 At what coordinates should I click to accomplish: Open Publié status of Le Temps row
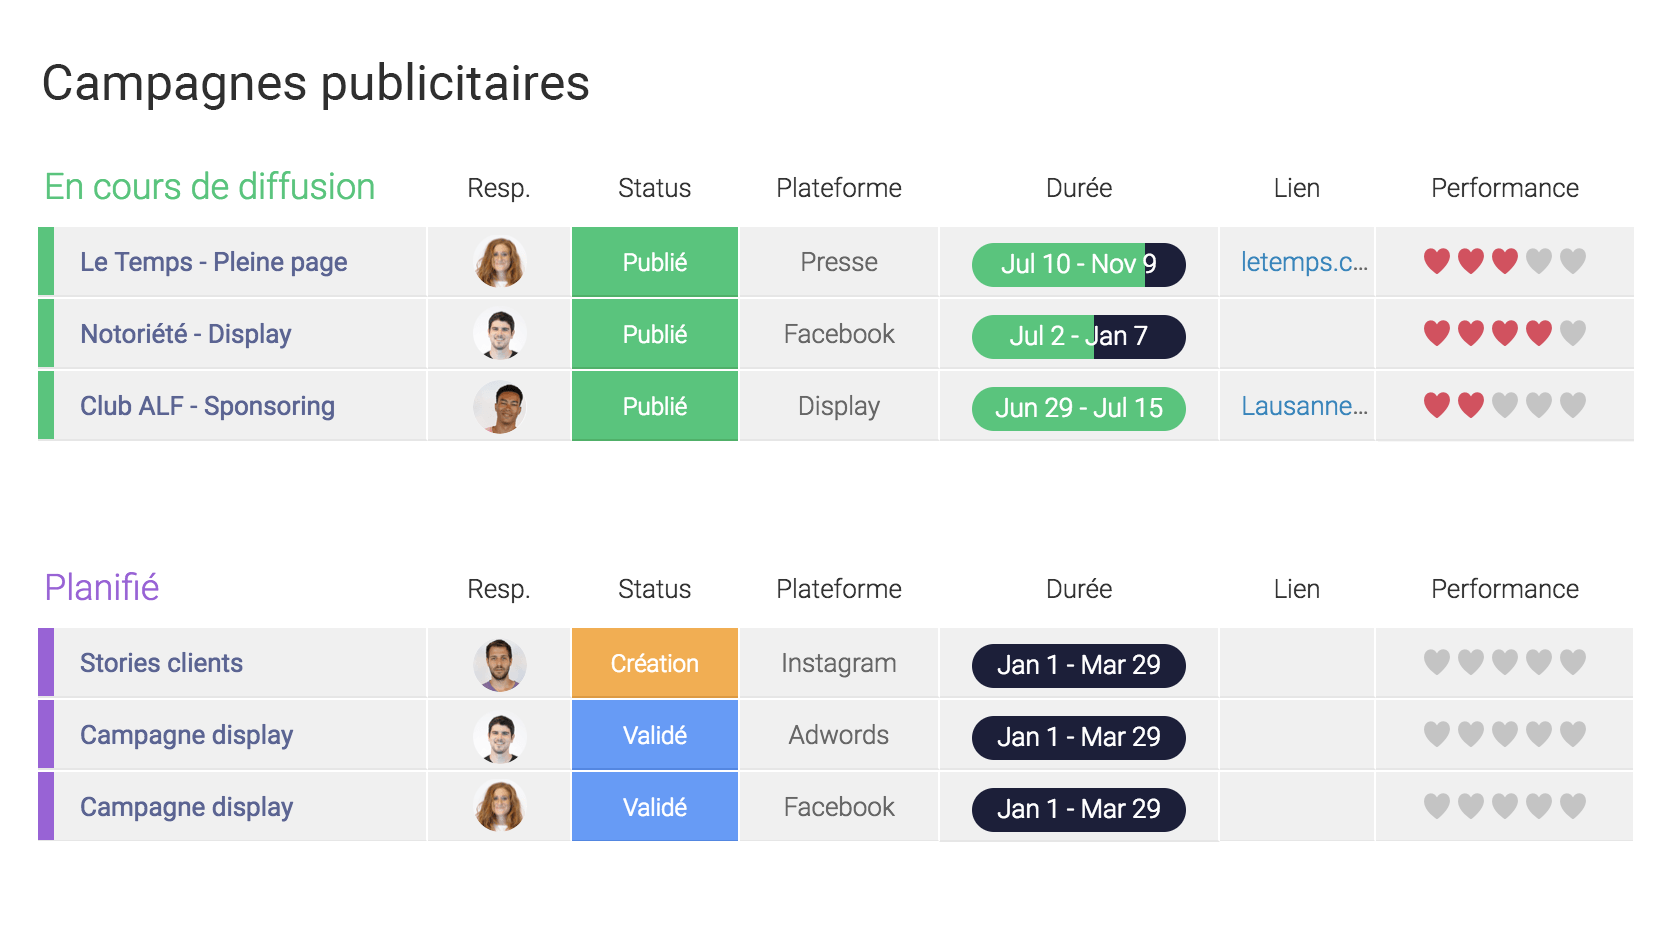655,262
